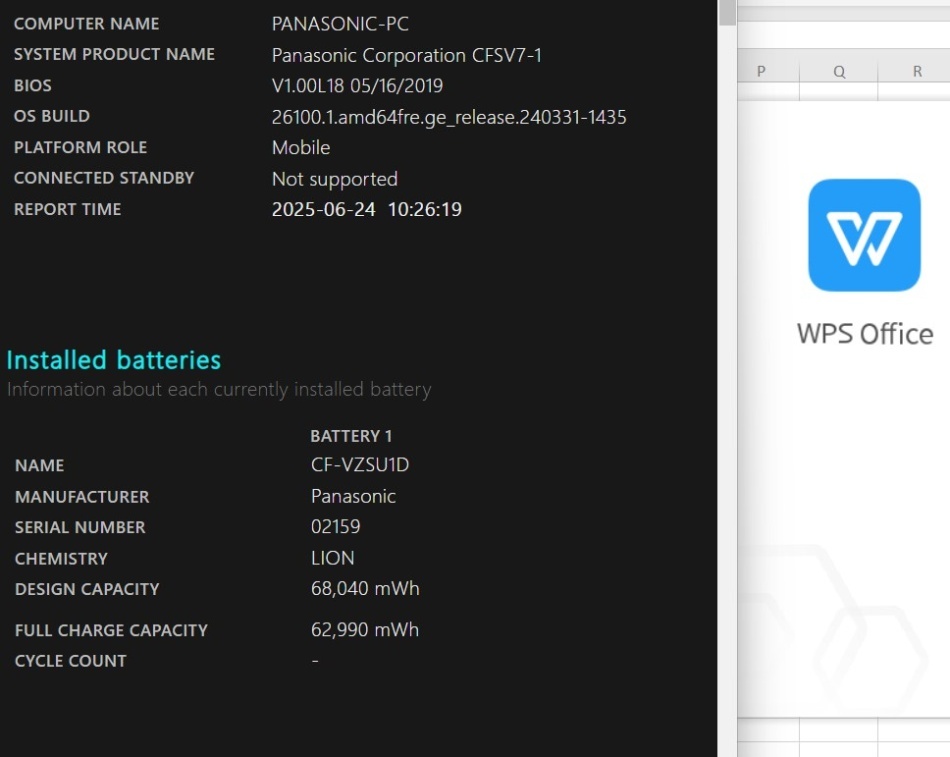Click the subtitle about each currently installed battery

[x=219, y=389]
